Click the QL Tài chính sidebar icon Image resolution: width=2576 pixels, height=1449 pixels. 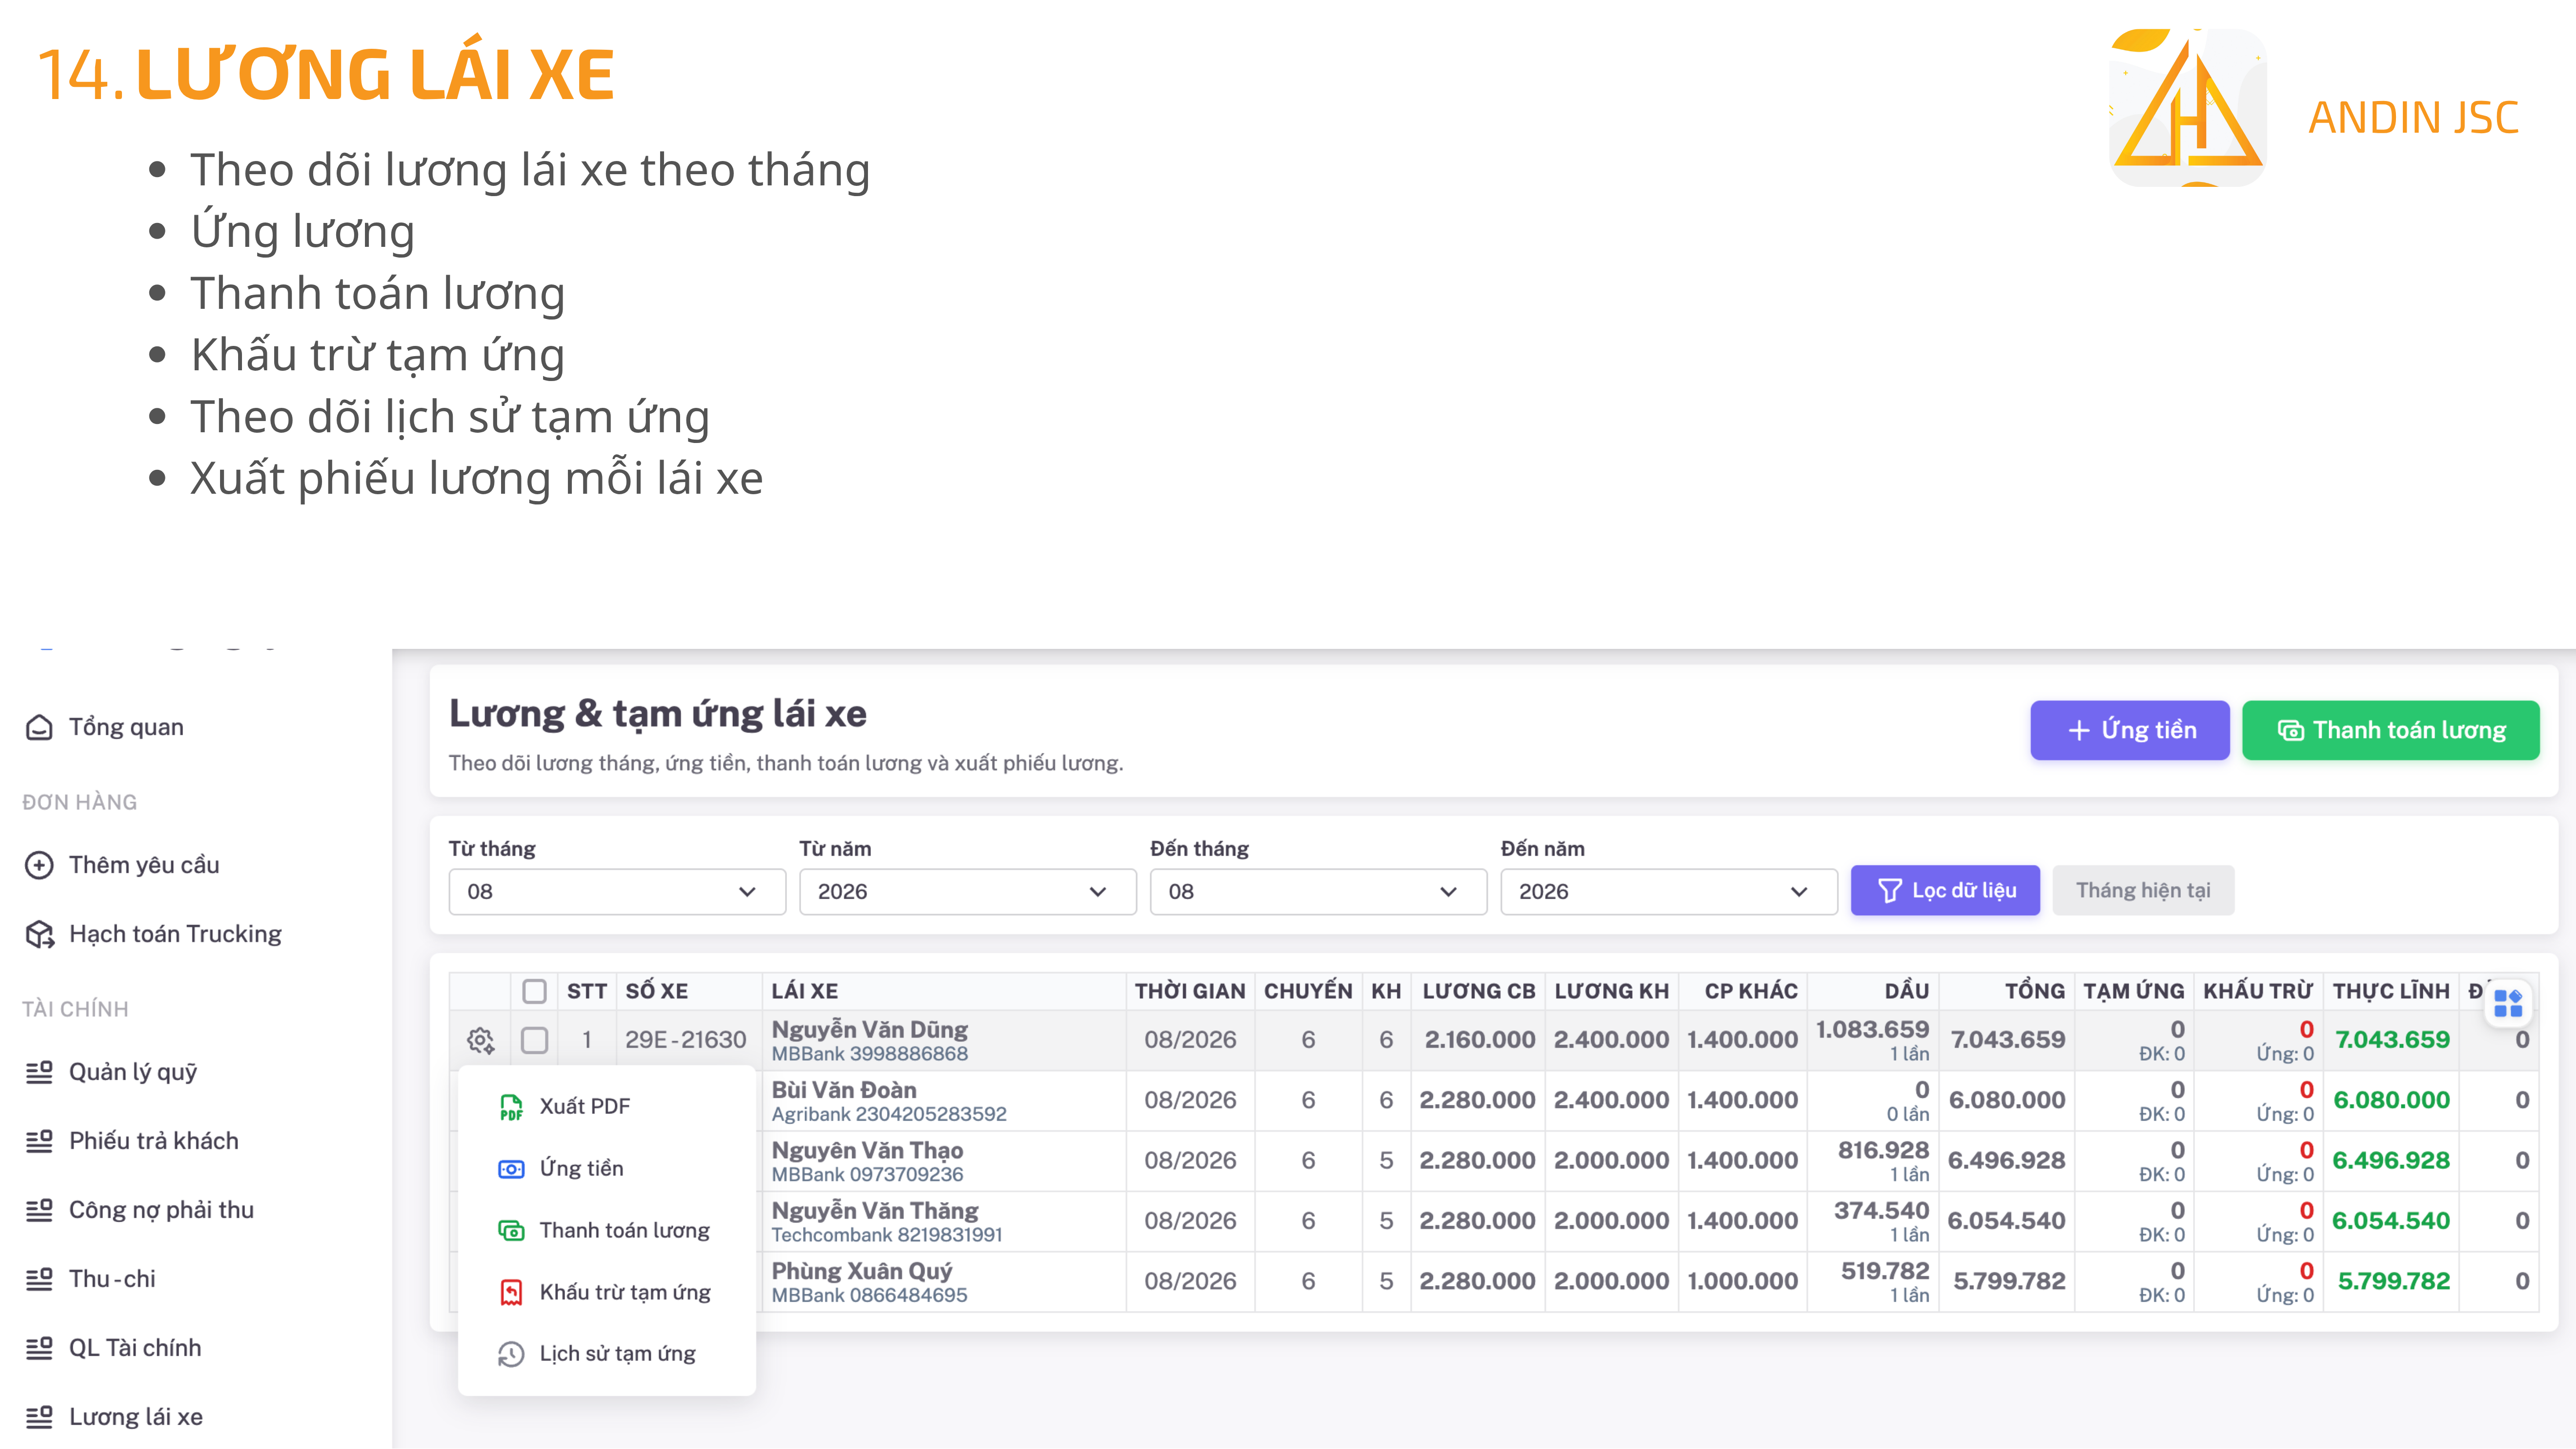pos(39,1348)
